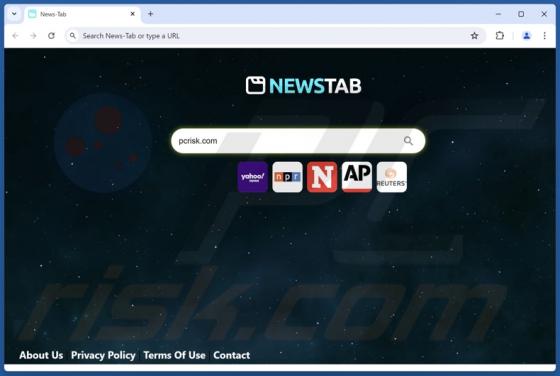Open the Chrome three-dot menu
Image resolution: width=560 pixels, height=376 pixels.
(545, 36)
